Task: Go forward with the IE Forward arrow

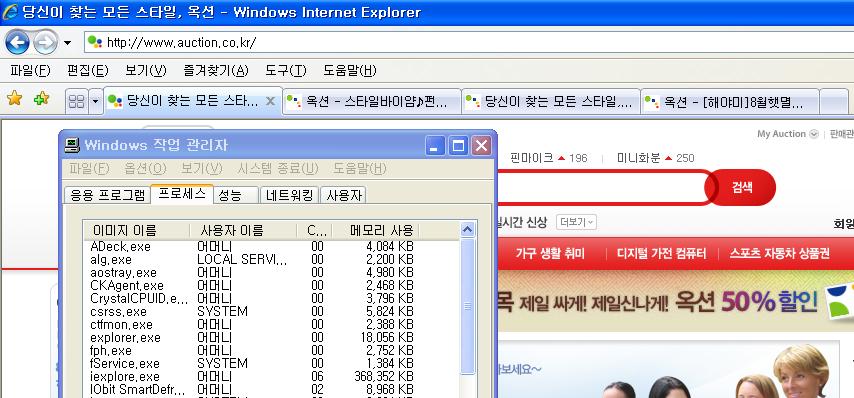Action: (45, 42)
